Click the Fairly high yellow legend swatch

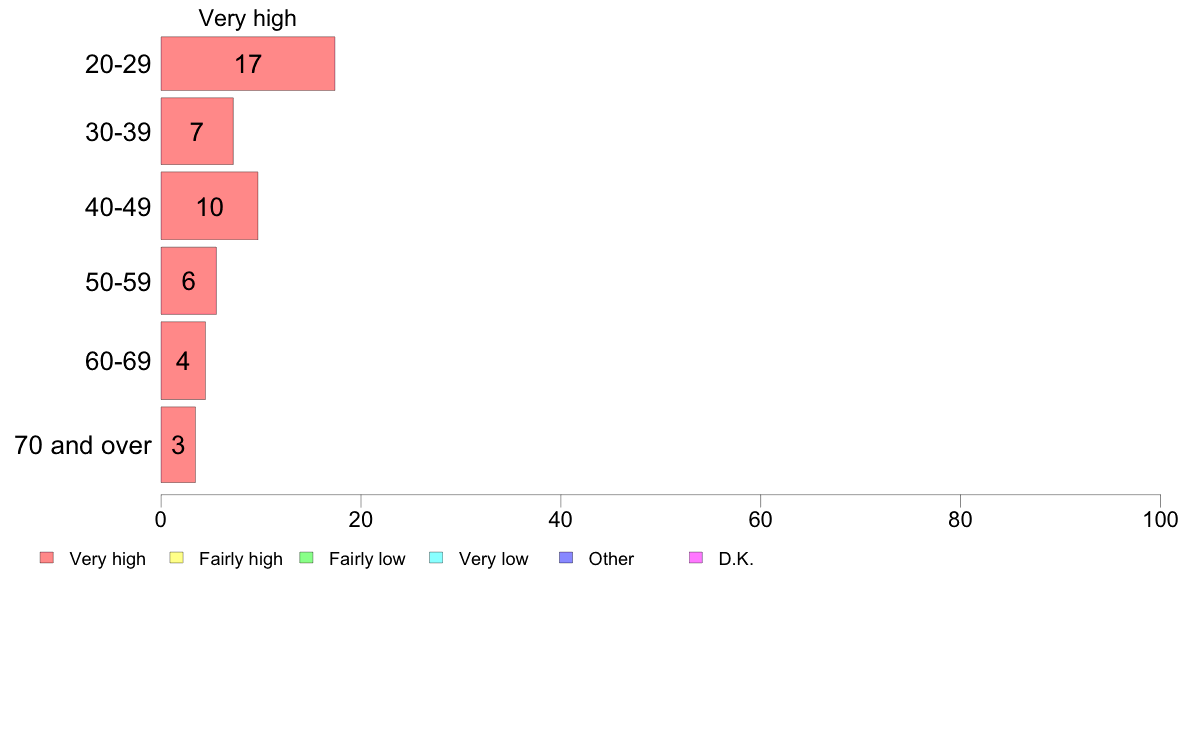177,558
